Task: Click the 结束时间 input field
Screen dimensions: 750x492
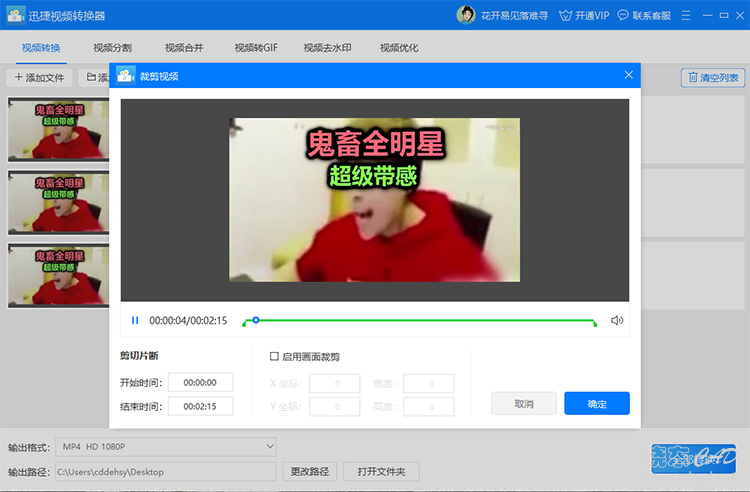Action: (x=200, y=406)
